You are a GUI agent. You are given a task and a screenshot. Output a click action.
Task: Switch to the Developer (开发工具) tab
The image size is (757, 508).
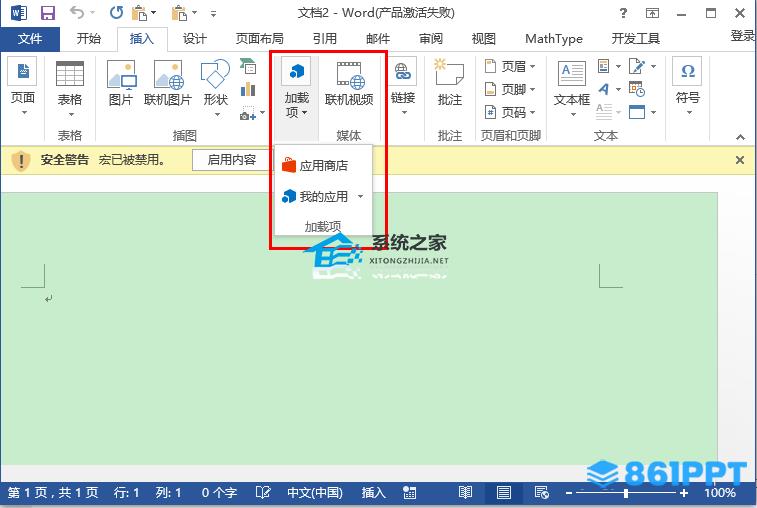coord(635,39)
